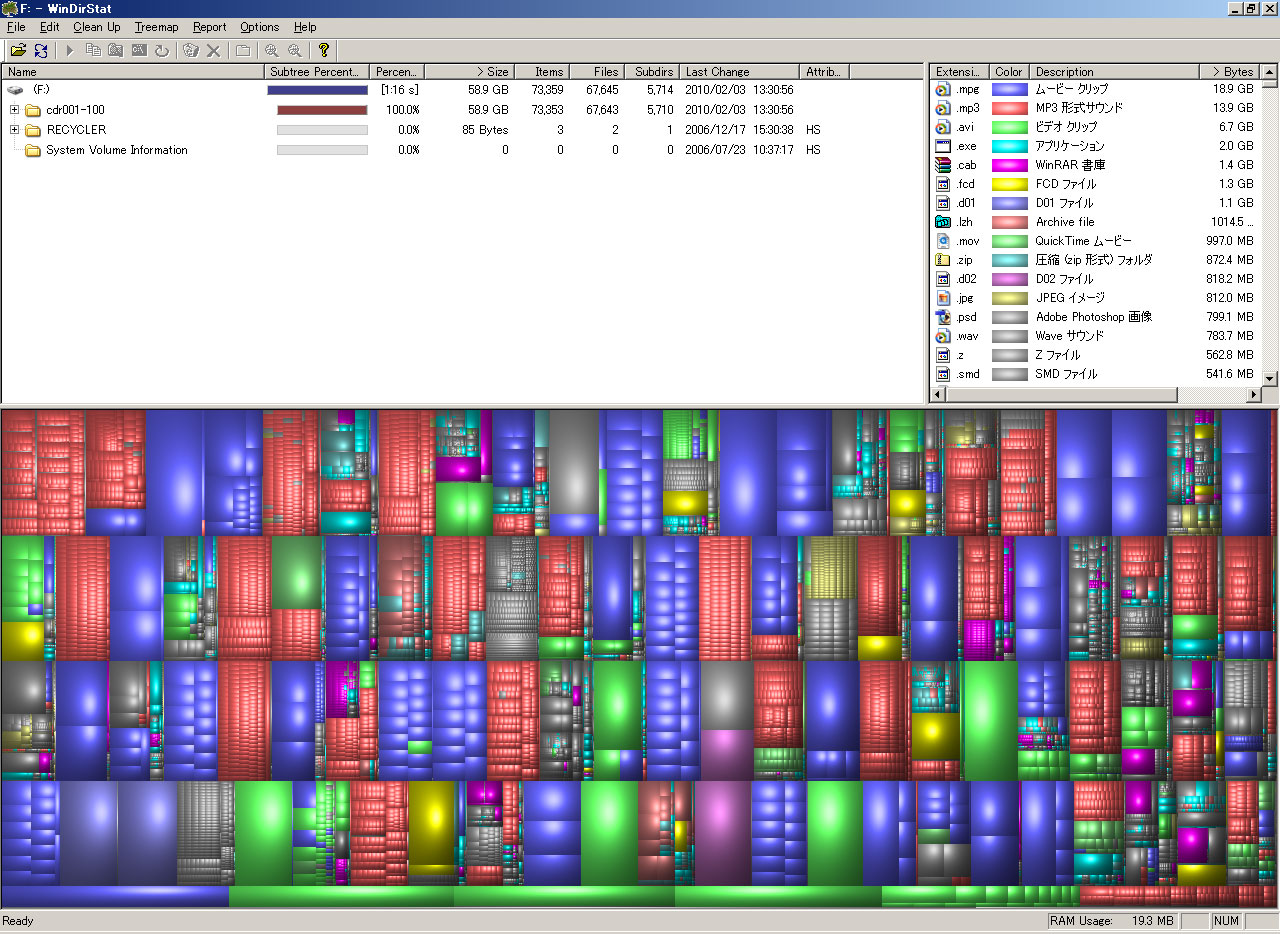
Task: Click the Refresh All toolbar icon
Action: (41, 50)
